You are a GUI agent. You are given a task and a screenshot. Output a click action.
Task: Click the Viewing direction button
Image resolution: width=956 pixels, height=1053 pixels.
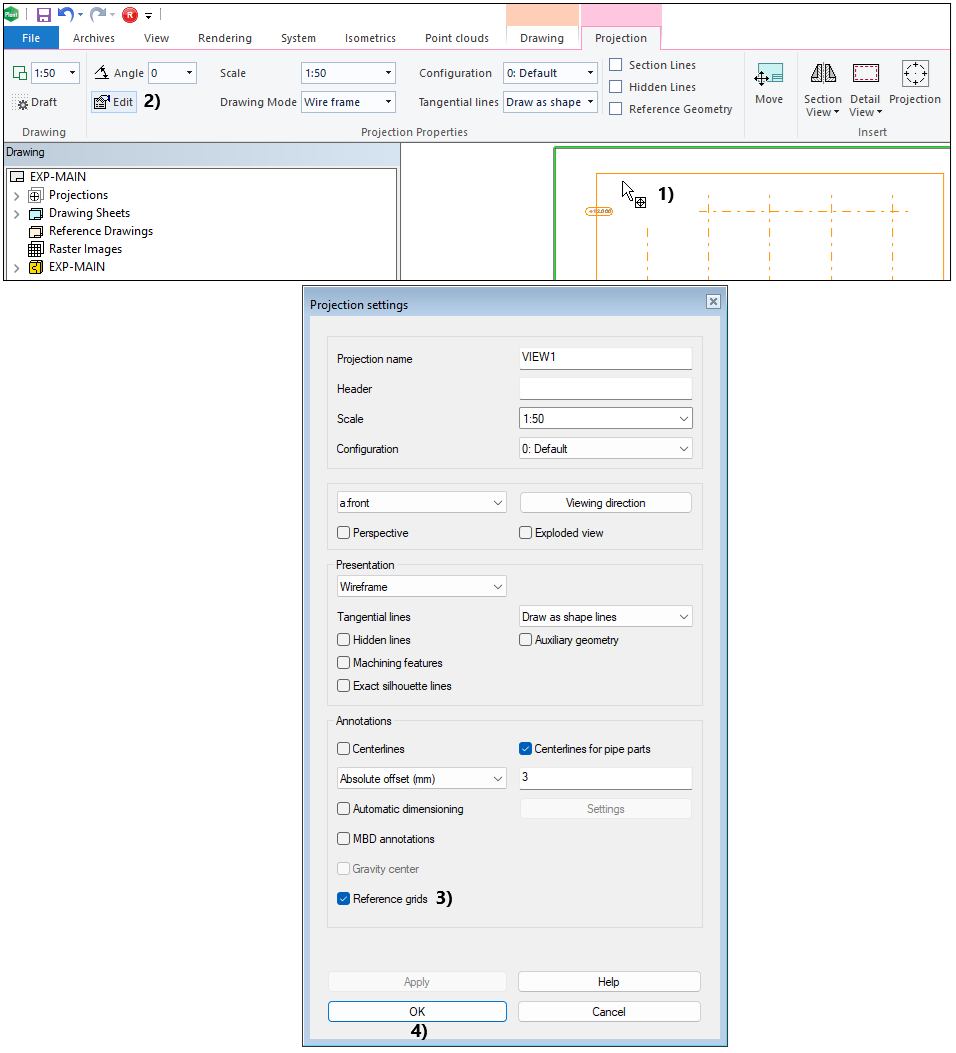[x=605, y=503]
